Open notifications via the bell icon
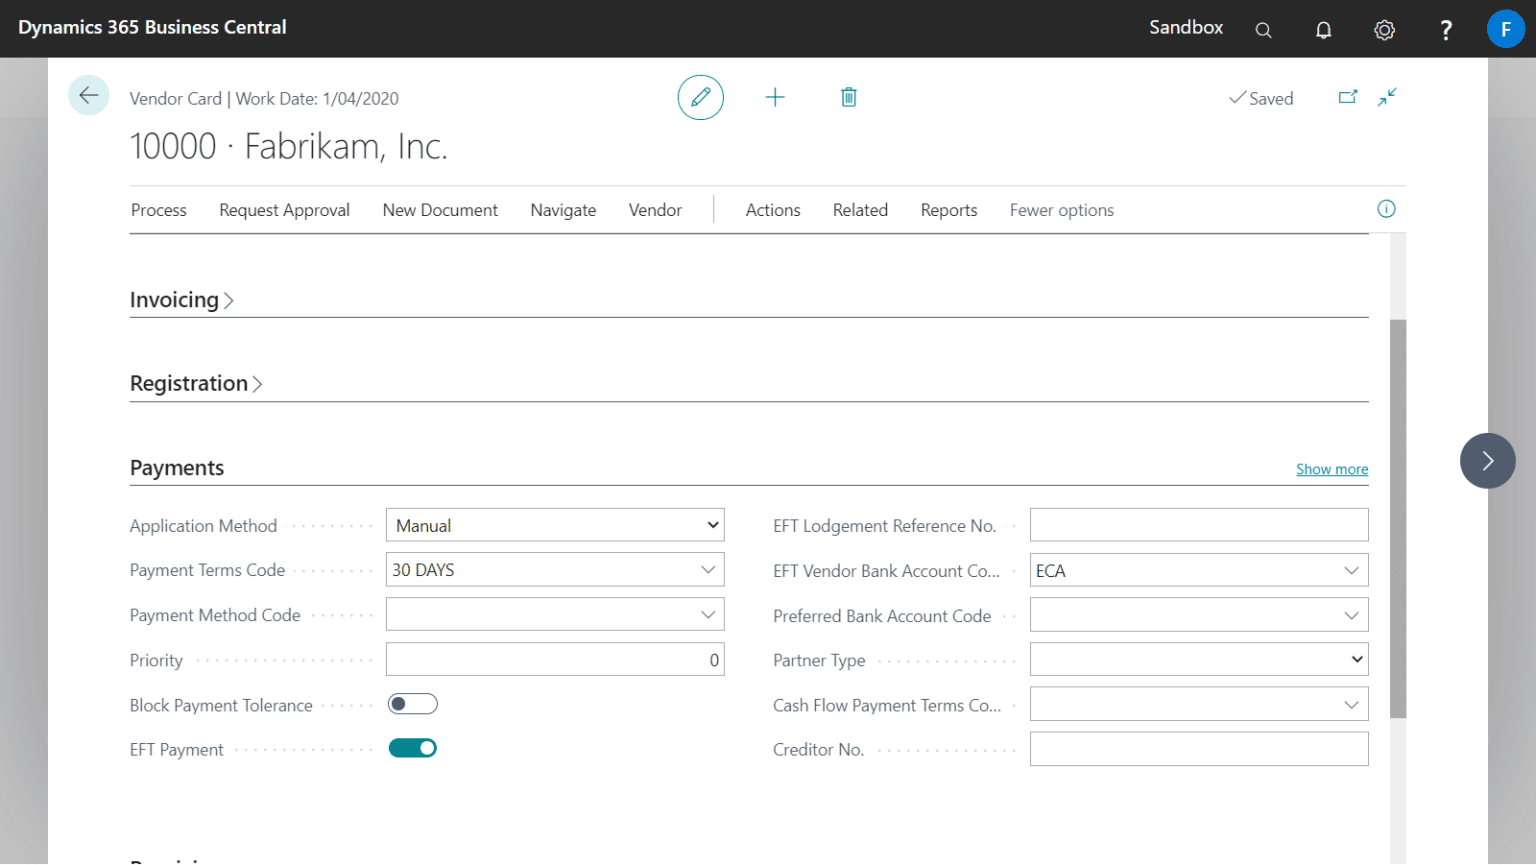This screenshot has height=865, width=1536. pos(1323,30)
